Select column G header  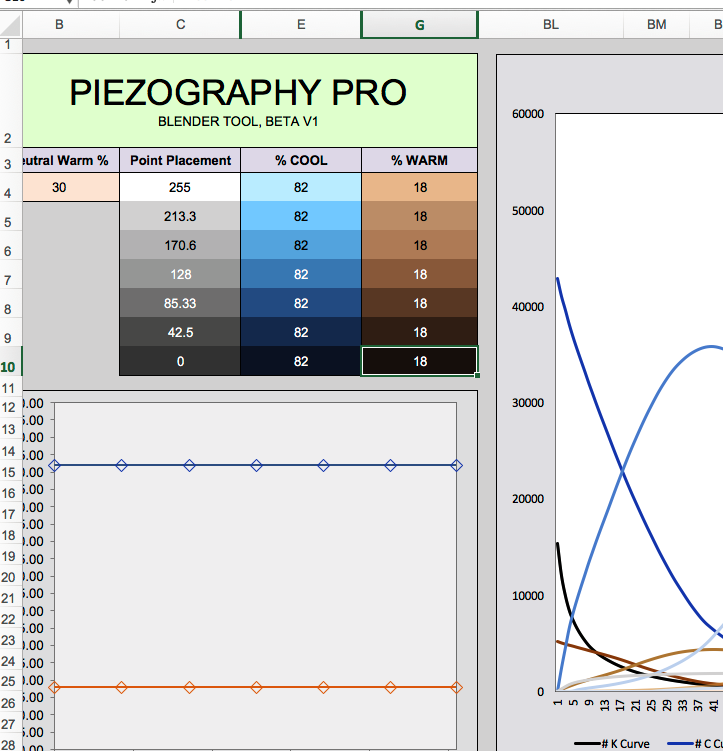click(x=419, y=25)
